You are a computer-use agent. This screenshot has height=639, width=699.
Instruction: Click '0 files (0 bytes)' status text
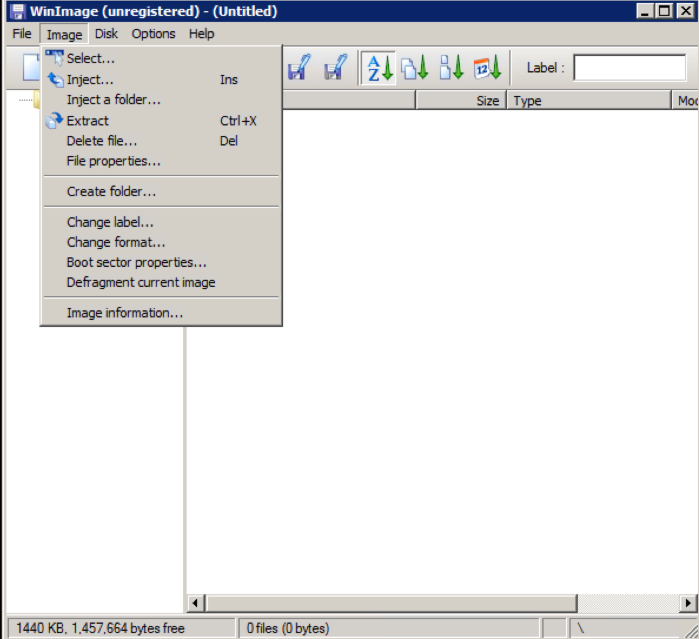(x=288, y=628)
